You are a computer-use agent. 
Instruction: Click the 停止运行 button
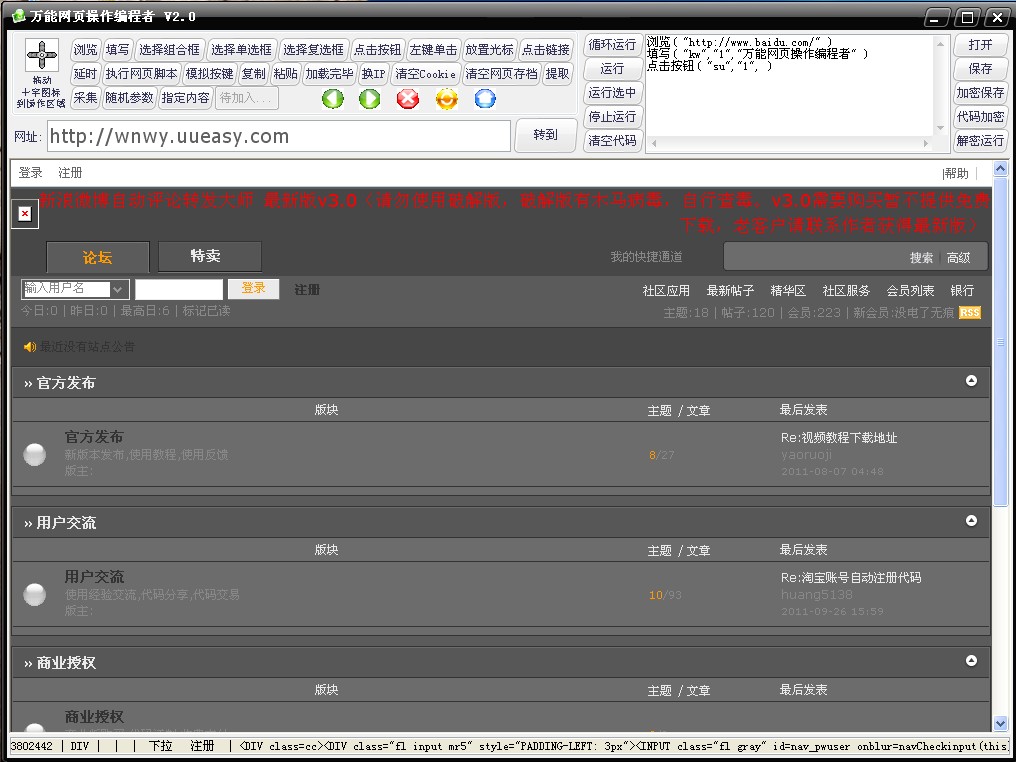612,117
